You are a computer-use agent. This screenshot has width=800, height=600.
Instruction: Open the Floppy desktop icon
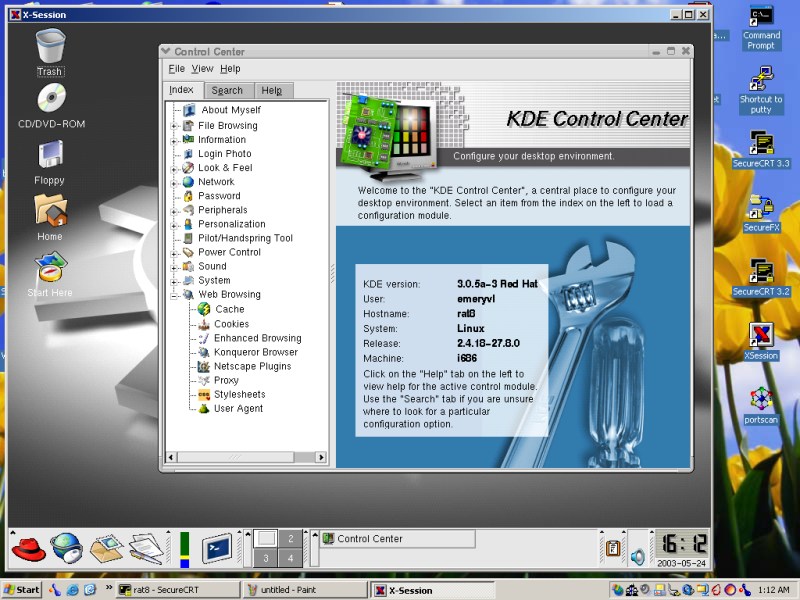click(x=50, y=158)
